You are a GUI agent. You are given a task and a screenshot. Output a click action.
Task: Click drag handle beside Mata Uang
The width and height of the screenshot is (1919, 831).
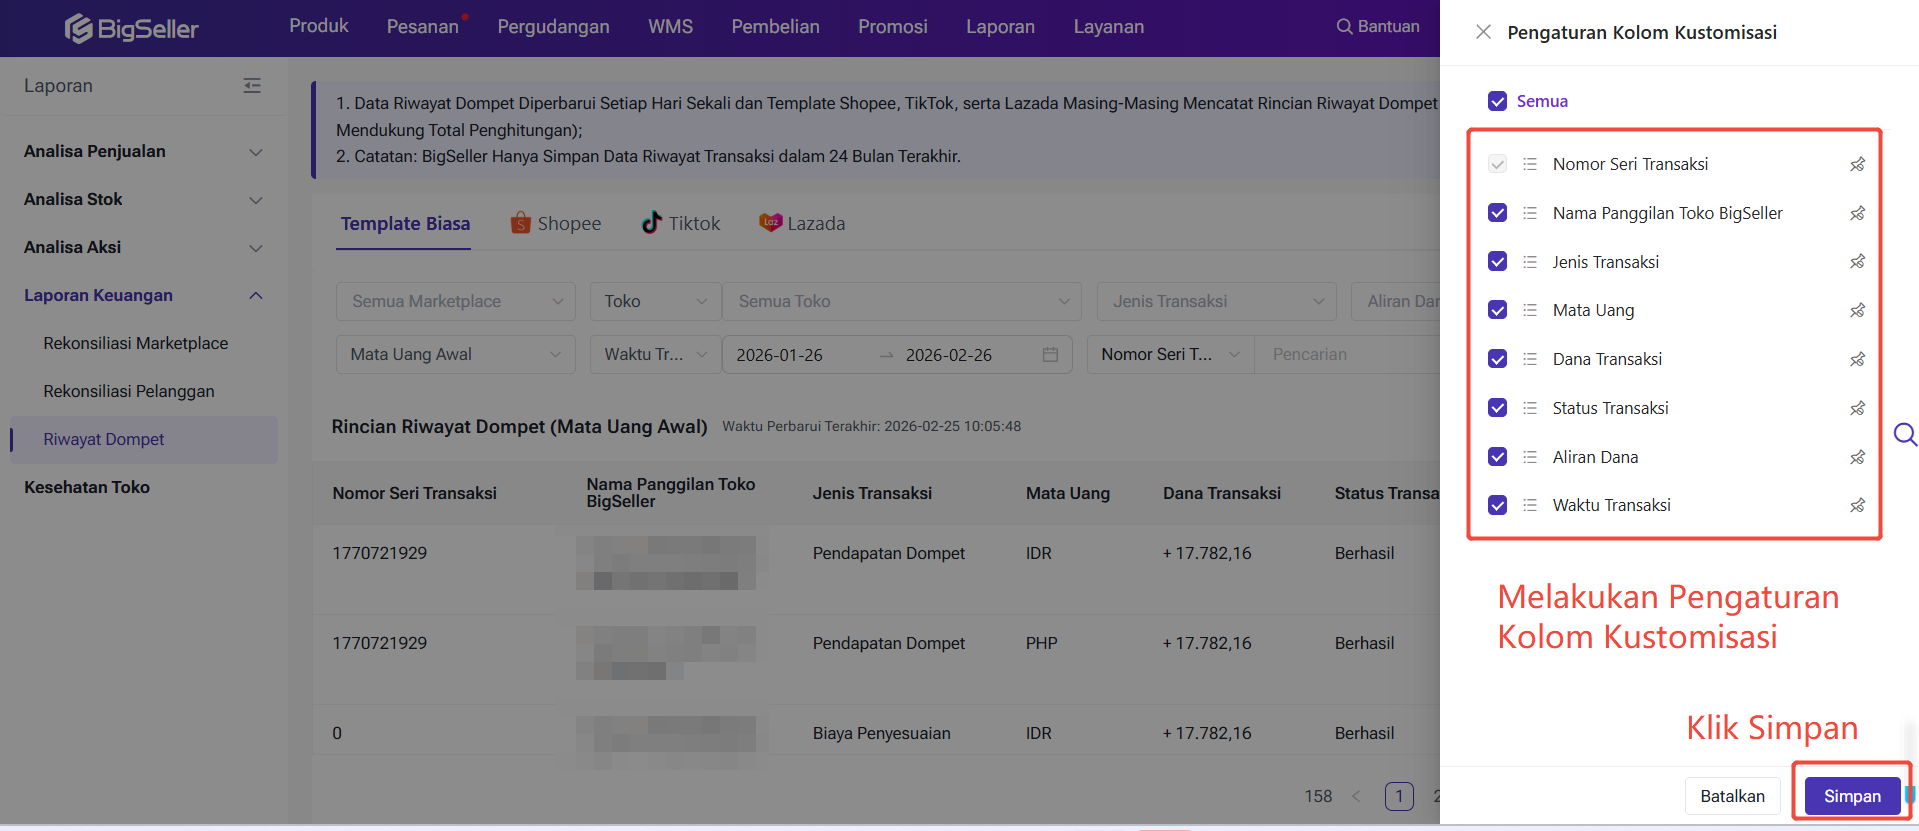coord(1529,310)
